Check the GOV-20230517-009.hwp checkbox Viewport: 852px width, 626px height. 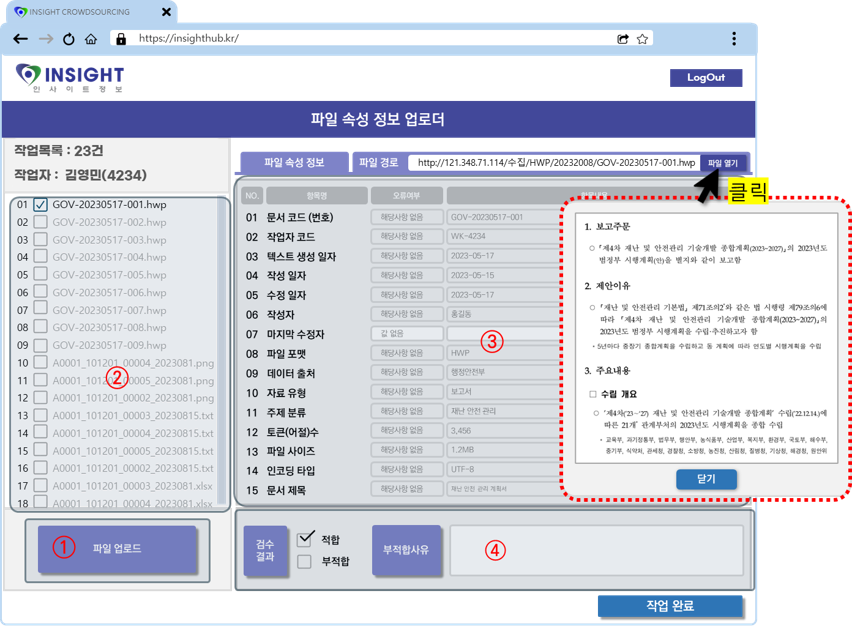[x=40, y=345]
